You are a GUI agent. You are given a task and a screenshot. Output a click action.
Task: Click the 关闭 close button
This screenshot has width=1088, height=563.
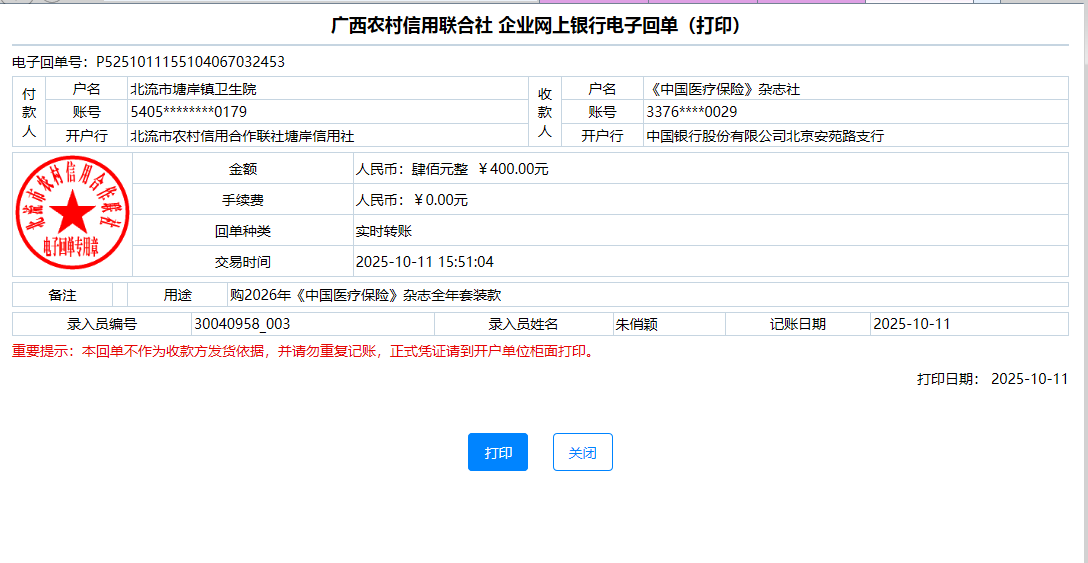coord(582,452)
